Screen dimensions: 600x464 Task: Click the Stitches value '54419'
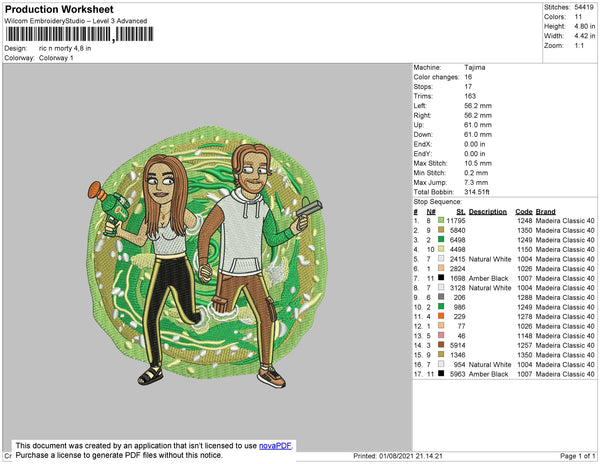pos(584,7)
